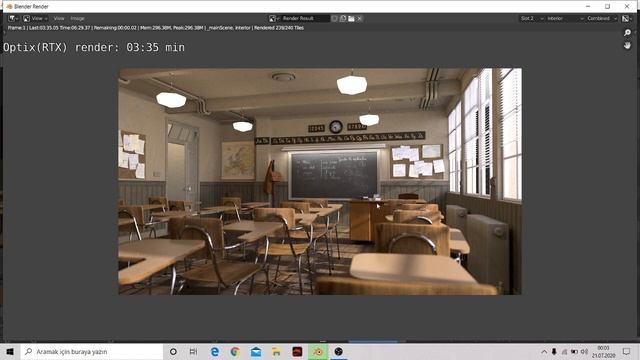
Task: Open OBS Studio from taskbar
Action: (338, 351)
